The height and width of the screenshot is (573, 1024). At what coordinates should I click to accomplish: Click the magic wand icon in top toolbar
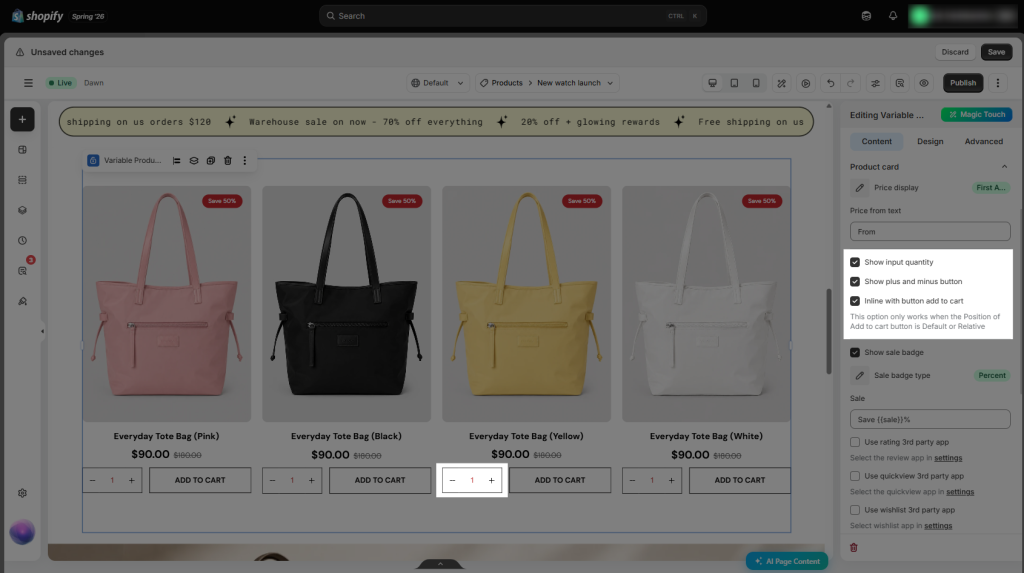[x=781, y=83]
